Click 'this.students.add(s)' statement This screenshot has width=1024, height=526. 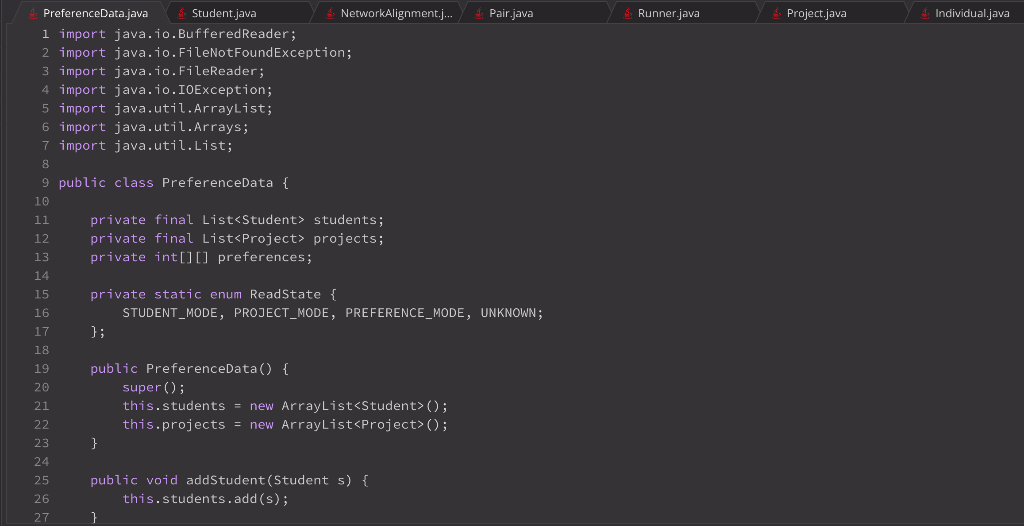(x=205, y=499)
